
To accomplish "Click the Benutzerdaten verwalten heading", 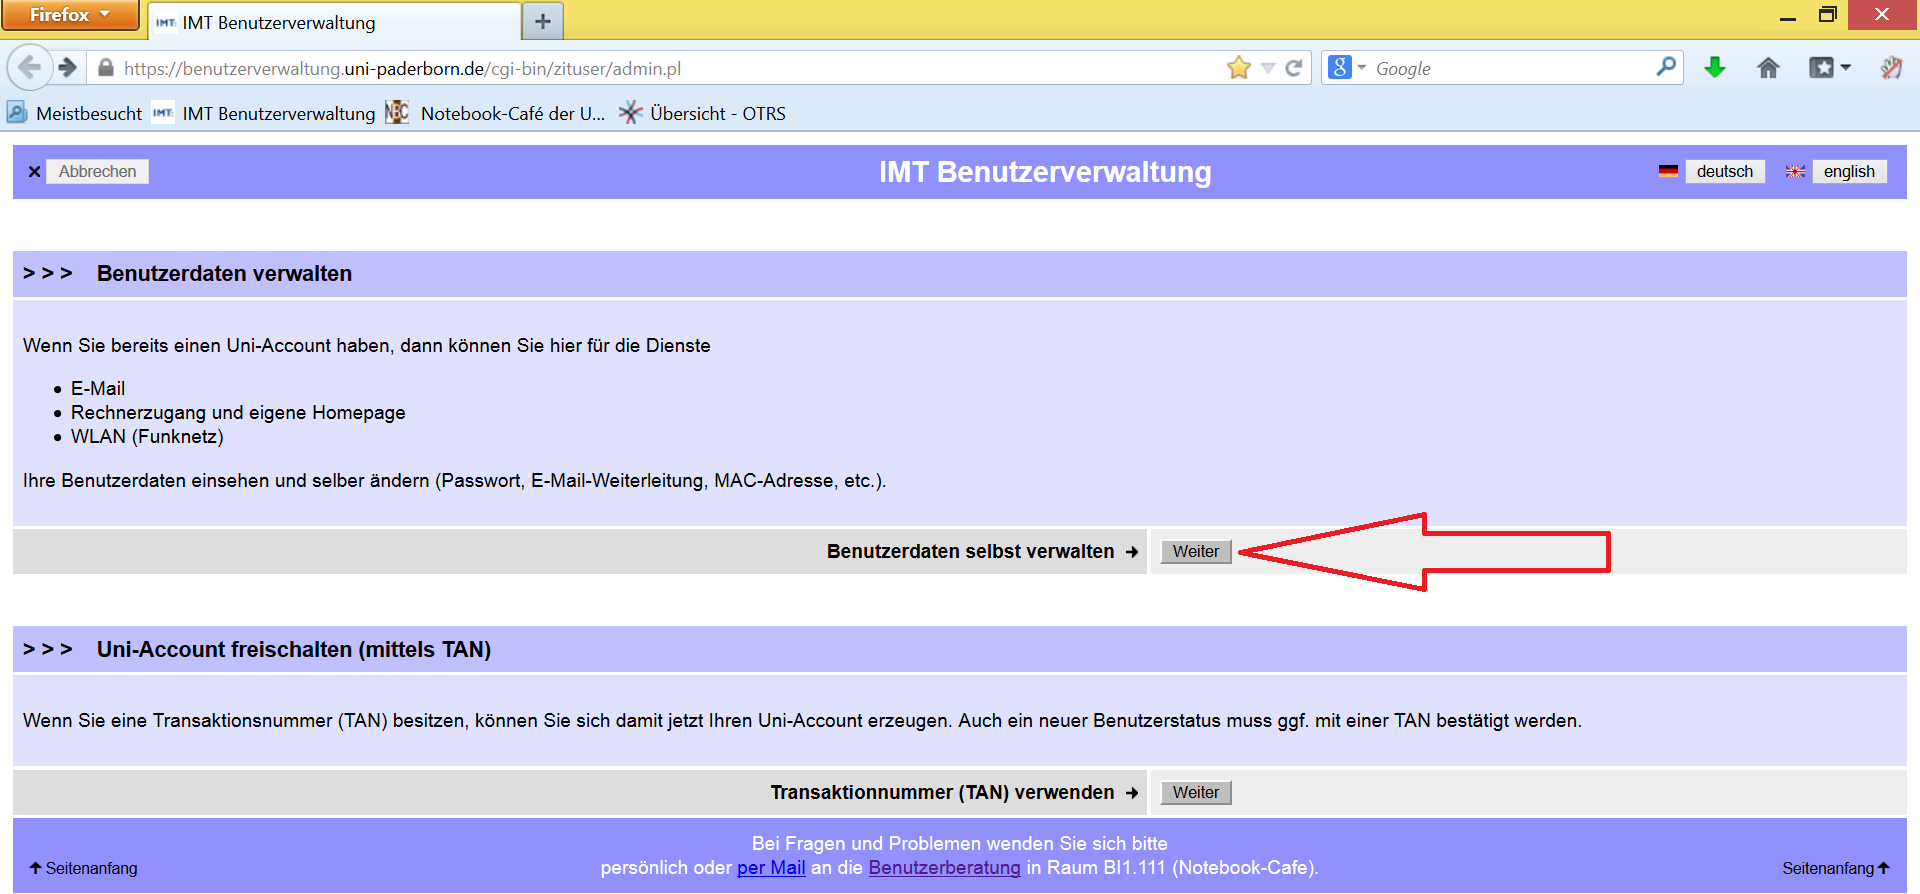I will click(x=224, y=273).
